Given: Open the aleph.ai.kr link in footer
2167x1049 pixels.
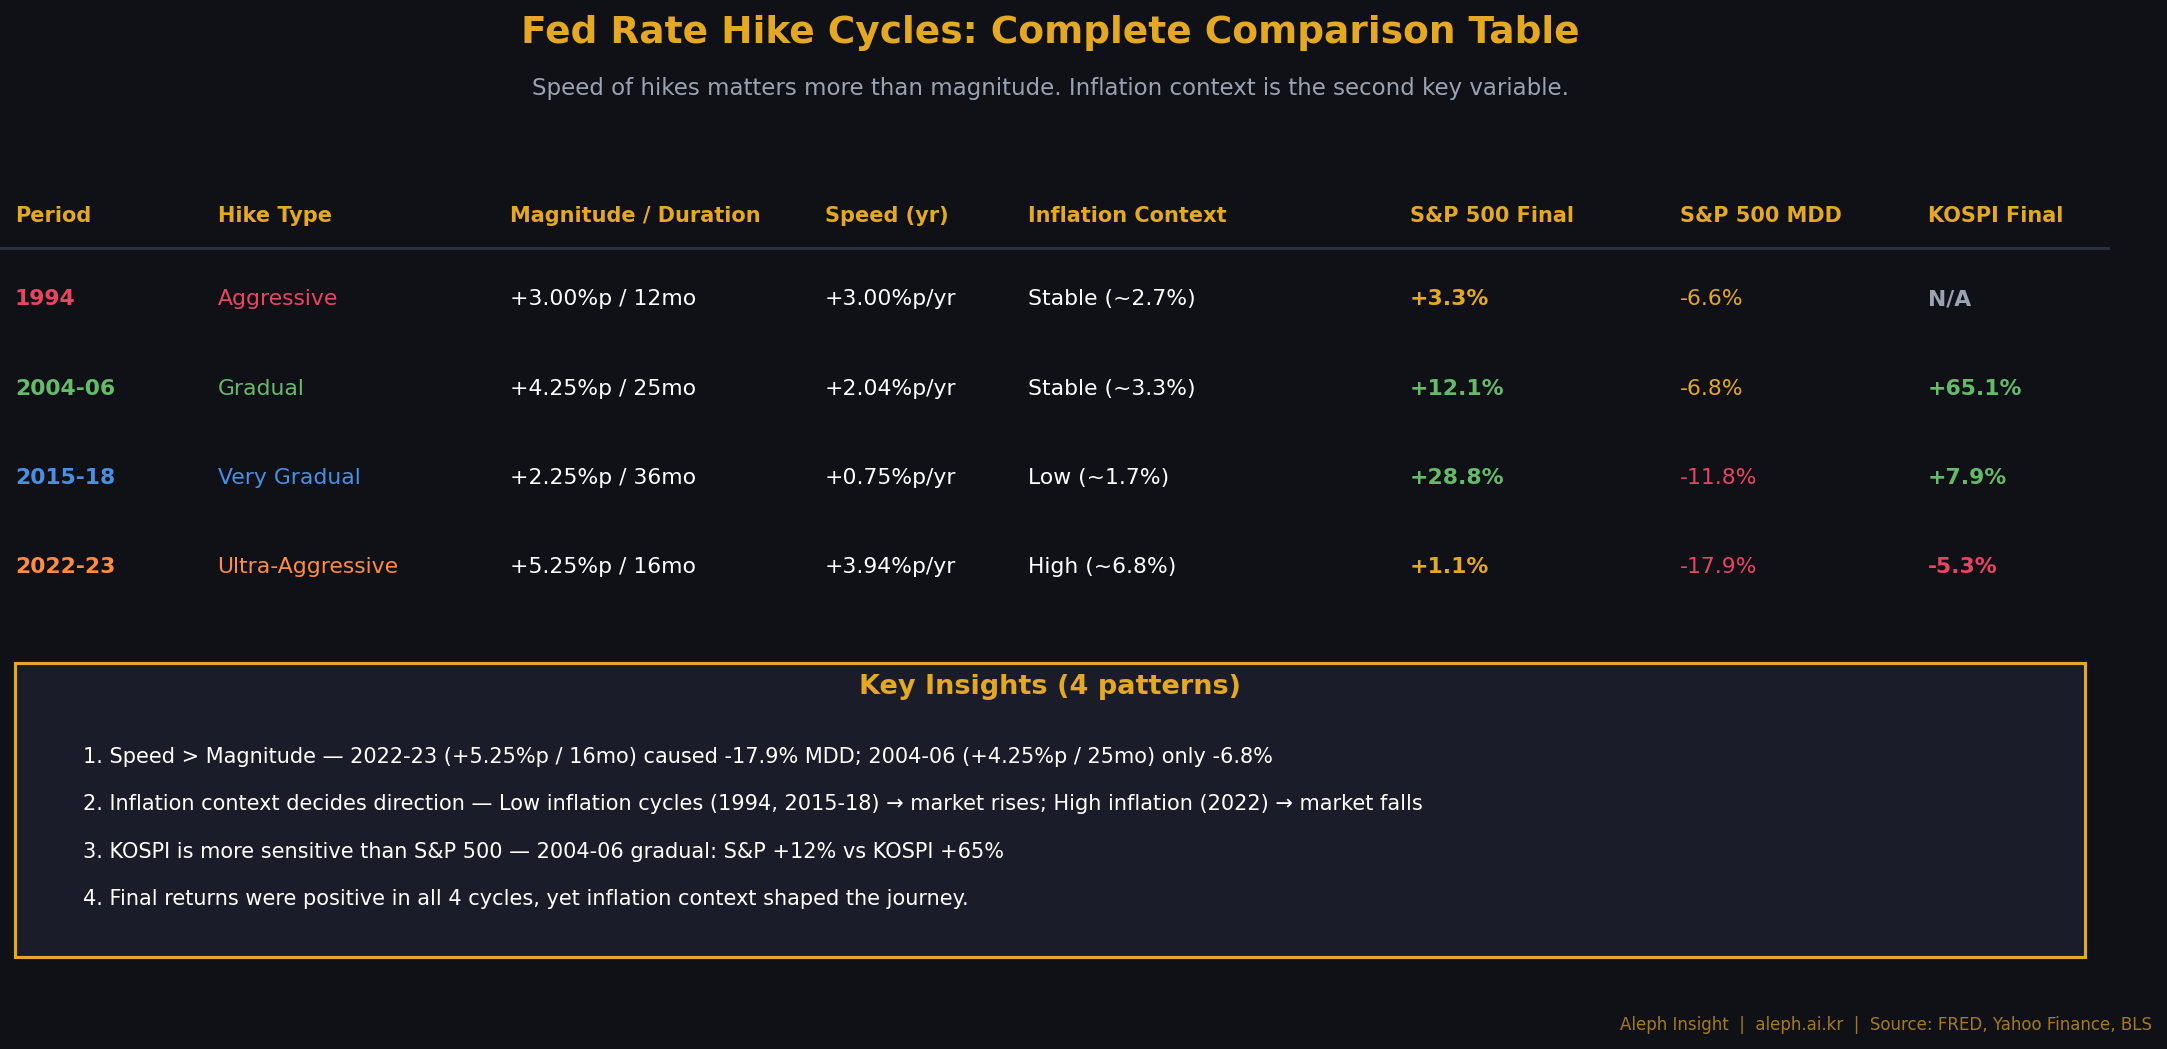Looking at the screenshot, I should pos(1799,1025).
